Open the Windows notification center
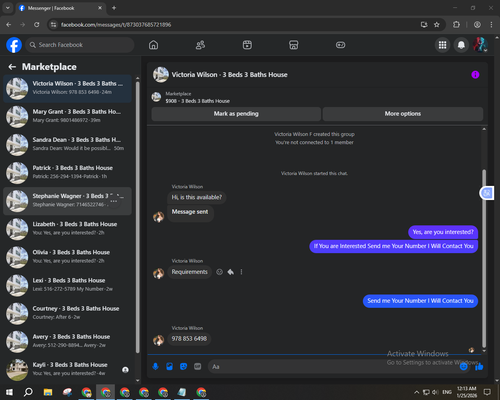Screen dimensions: 500x400 click(x=487, y=392)
